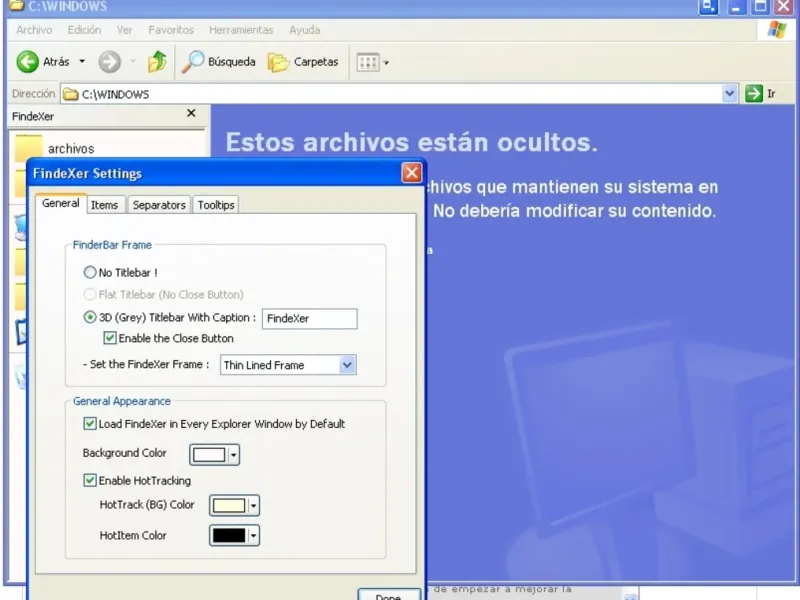Click the Up folder icon
This screenshot has height=600, width=800.
coord(157,62)
